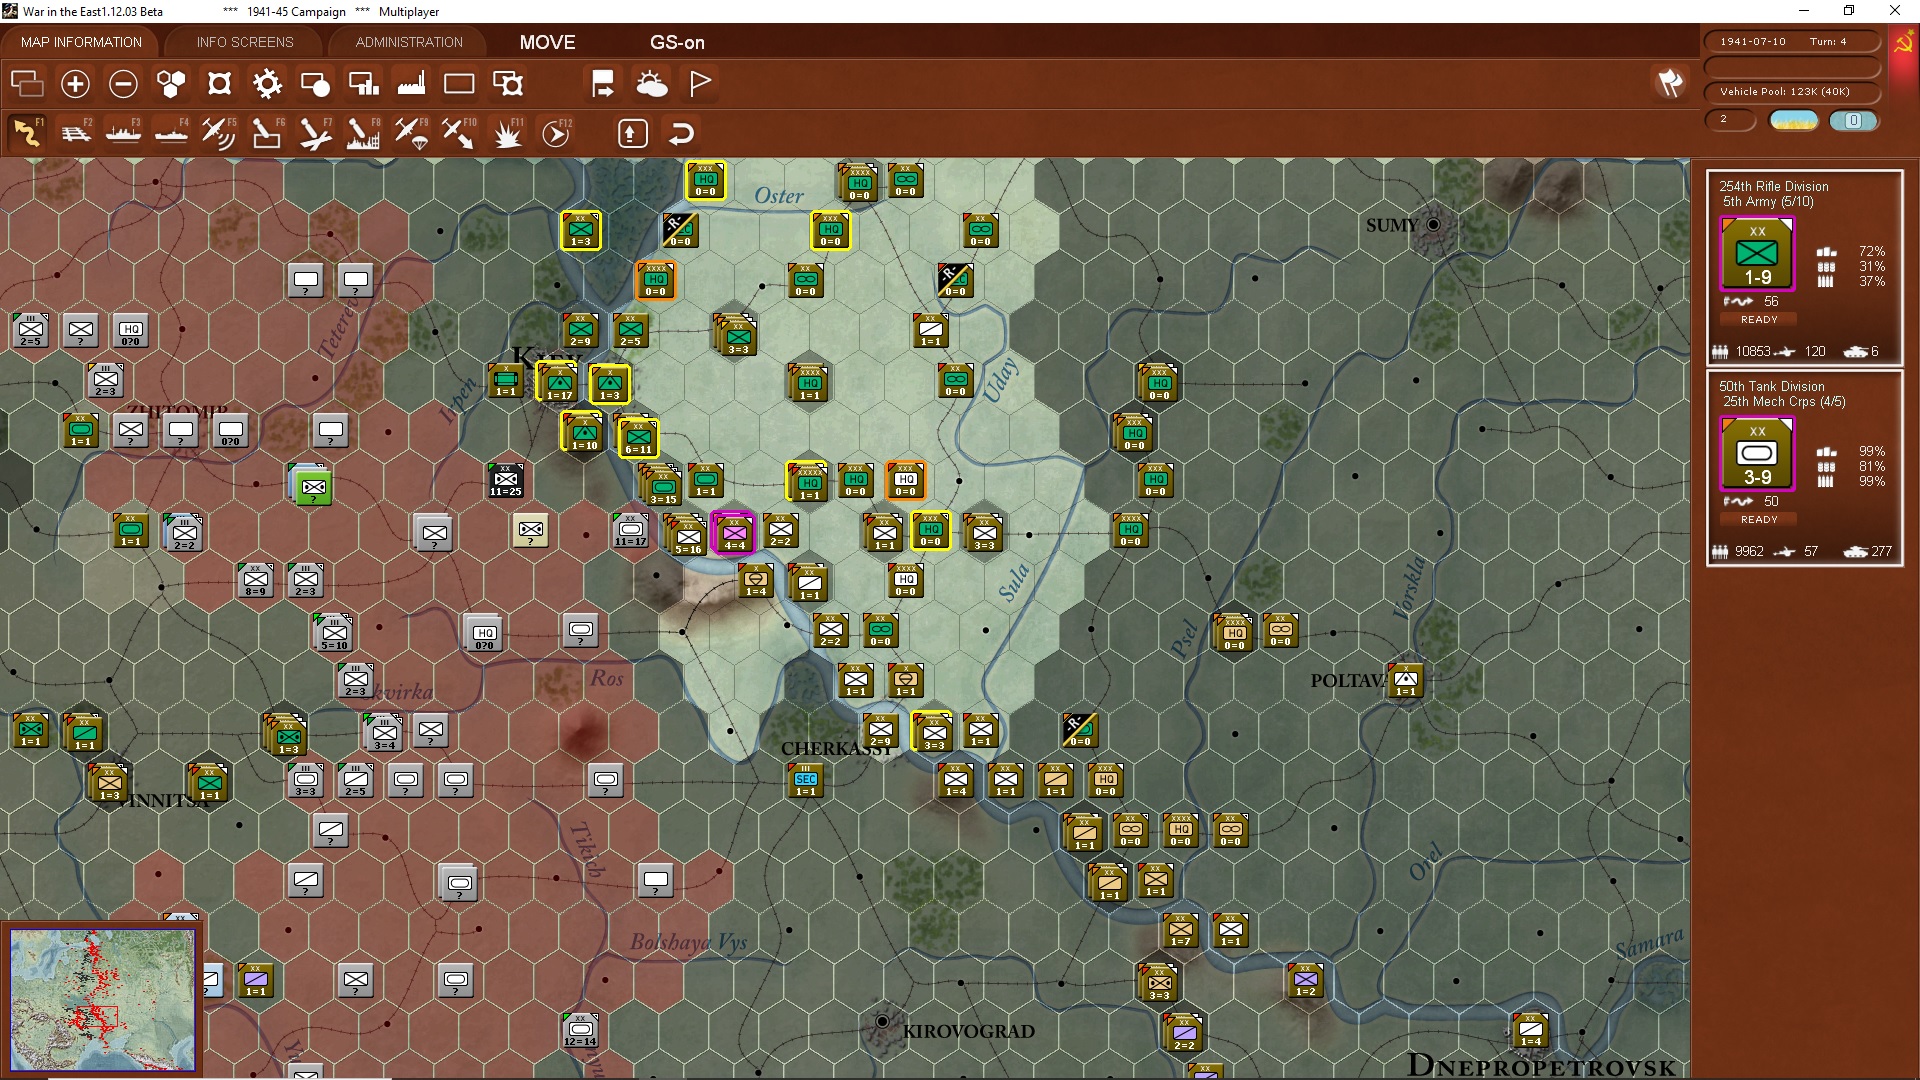Toggle the weather sun-cloud icon
Viewport: 1920px width, 1080px height.
tap(652, 84)
